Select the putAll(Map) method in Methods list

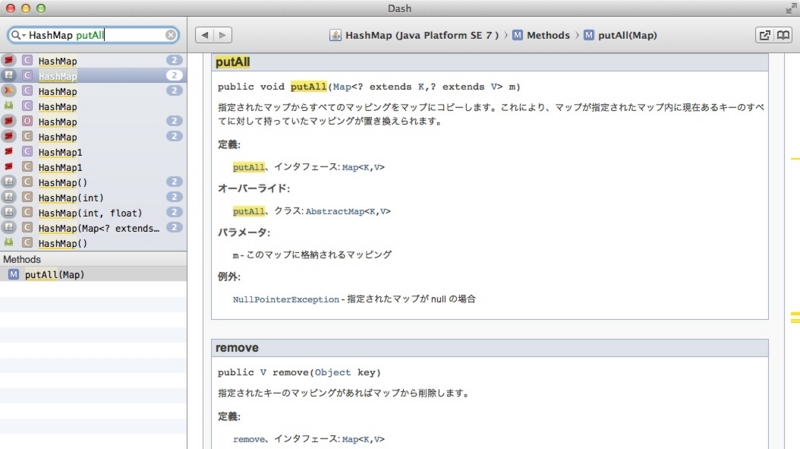(x=93, y=274)
